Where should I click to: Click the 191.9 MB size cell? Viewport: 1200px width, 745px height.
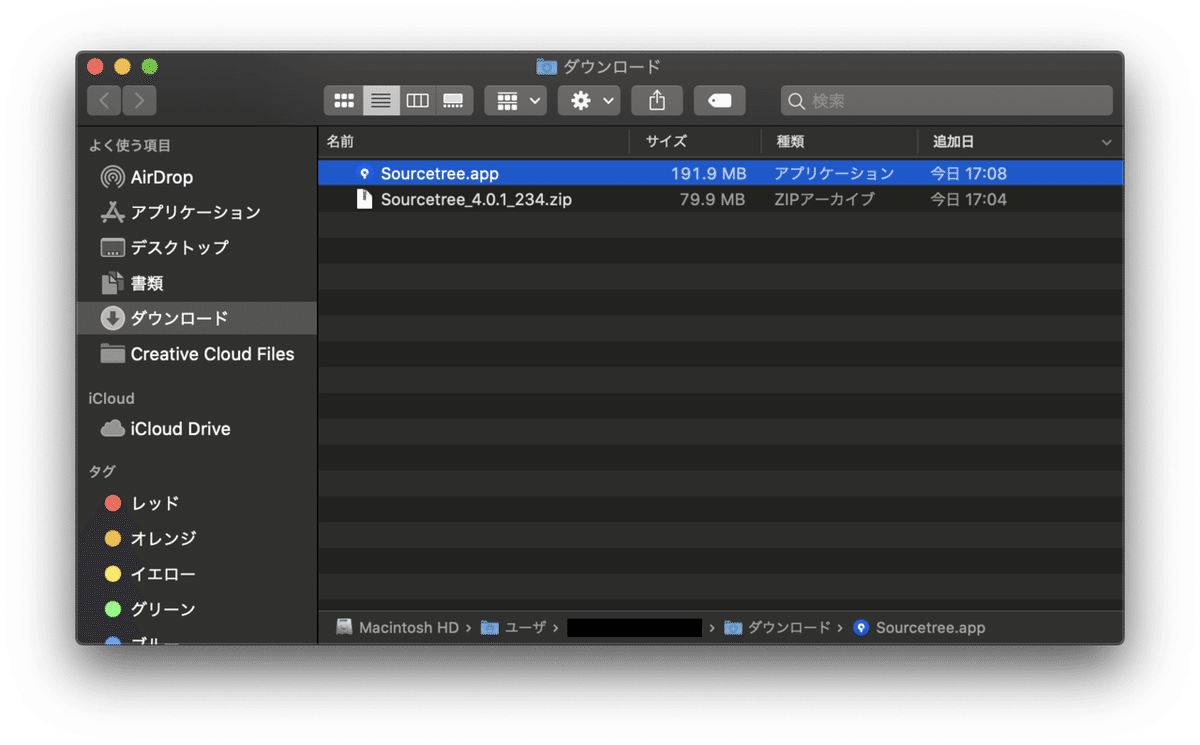(708, 173)
